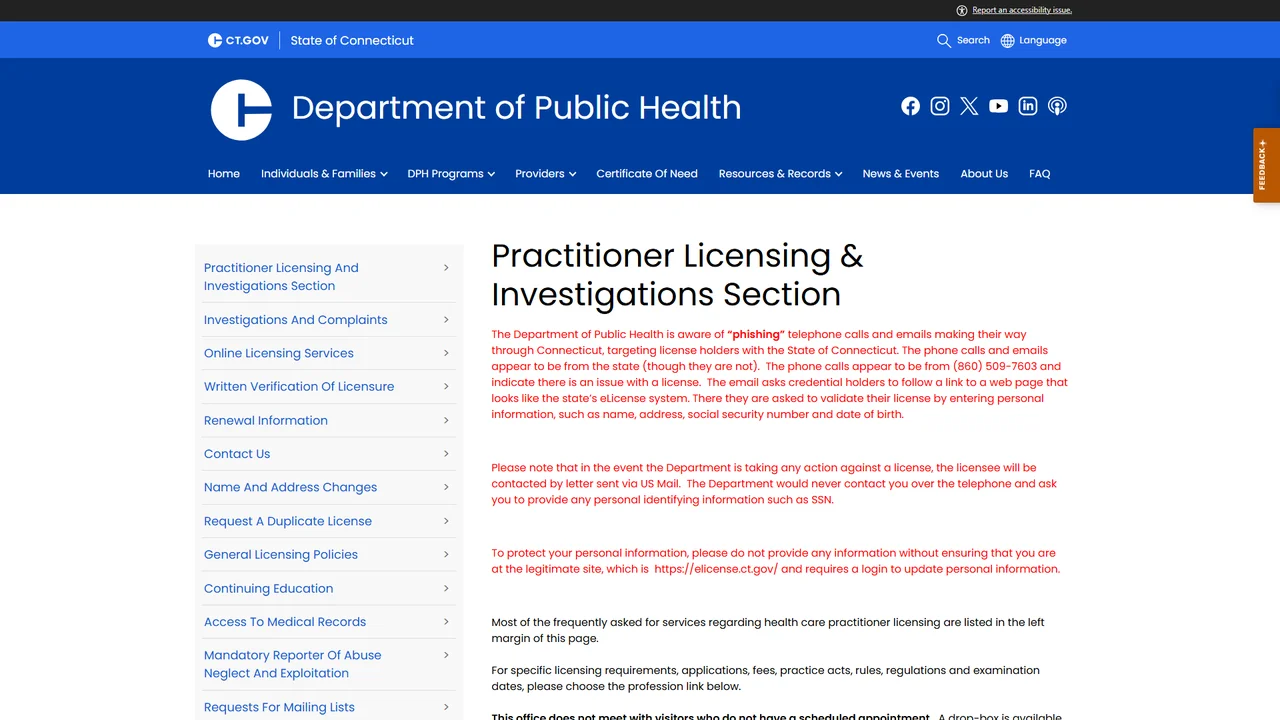Open the Feedback side tab
This screenshot has height=720, width=1280.
1266,165
